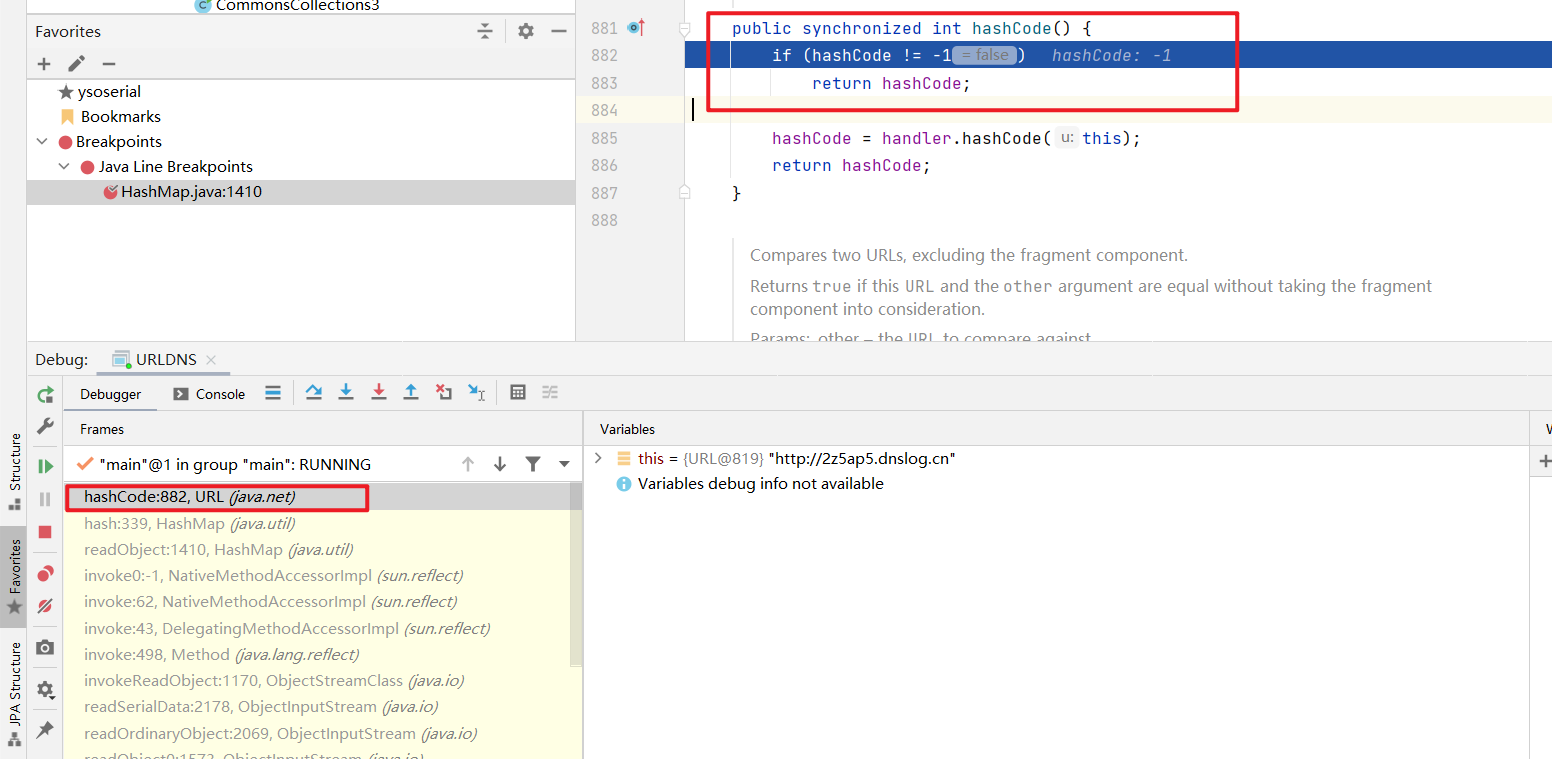1552x759 pixels.
Task: Expand the 'this' URL variable
Action: pos(598,458)
